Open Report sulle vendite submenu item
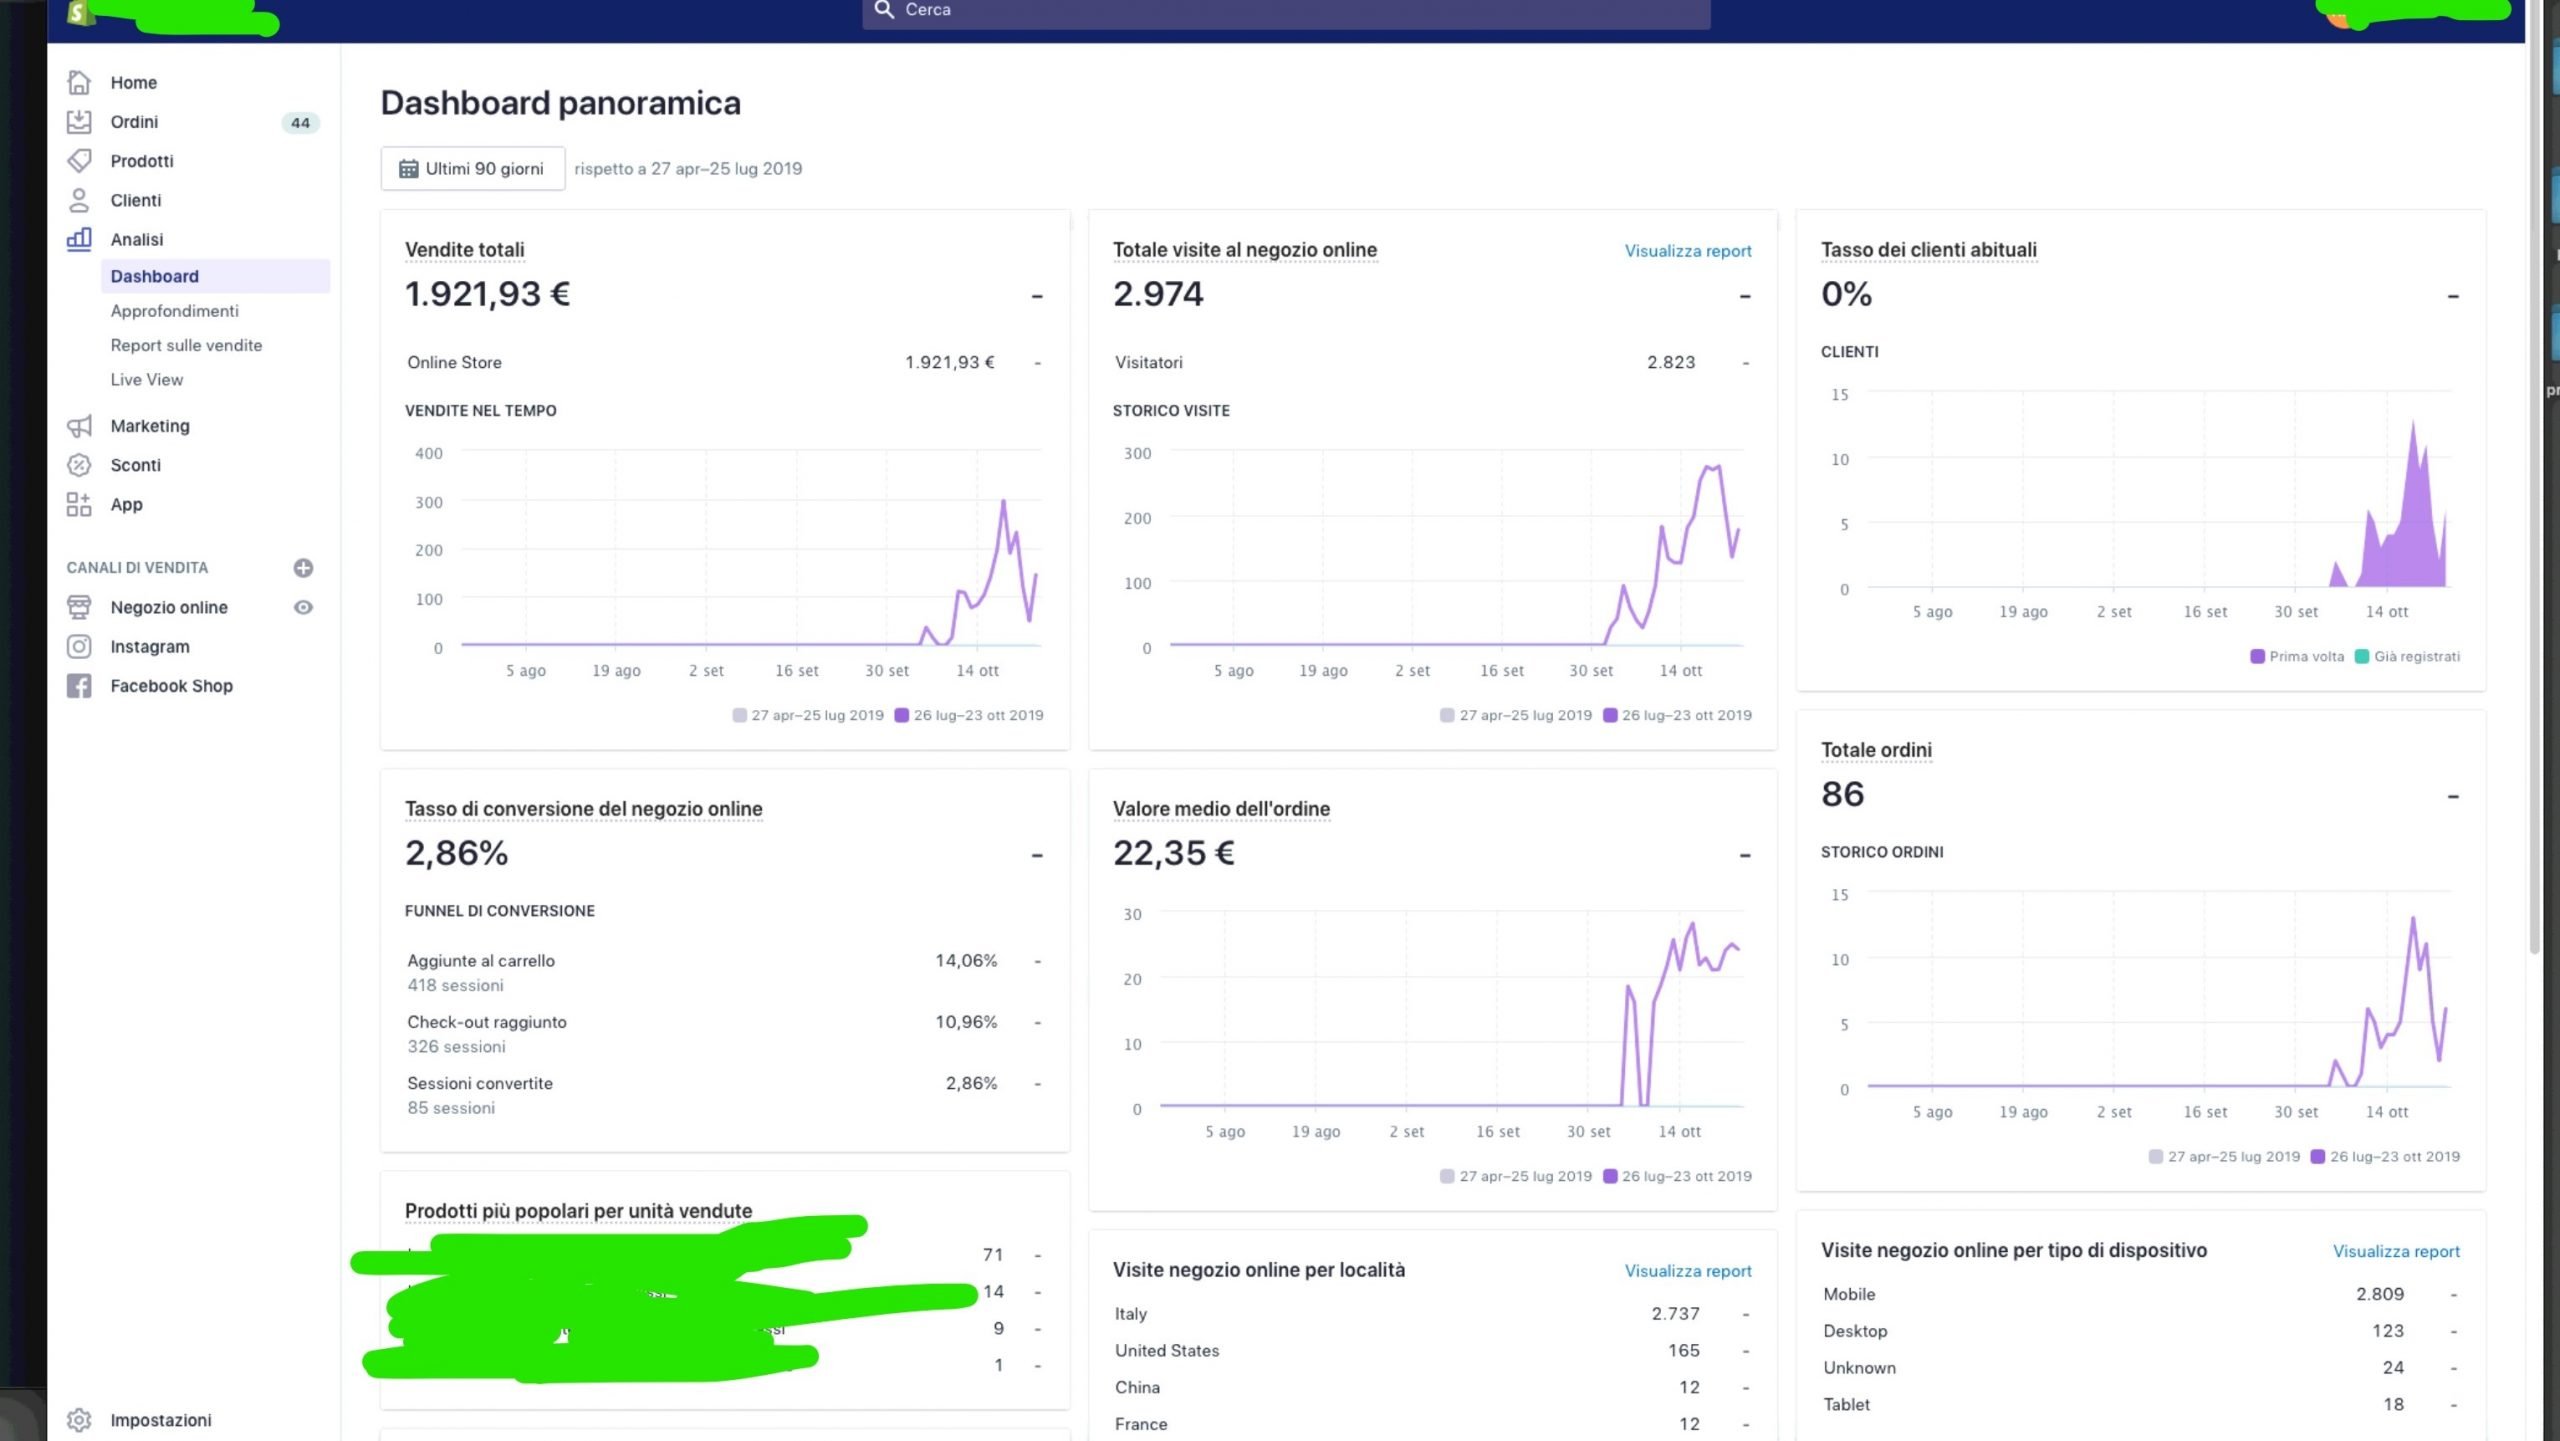Screen dimensions: 2560x1441 tap(186, 345)
